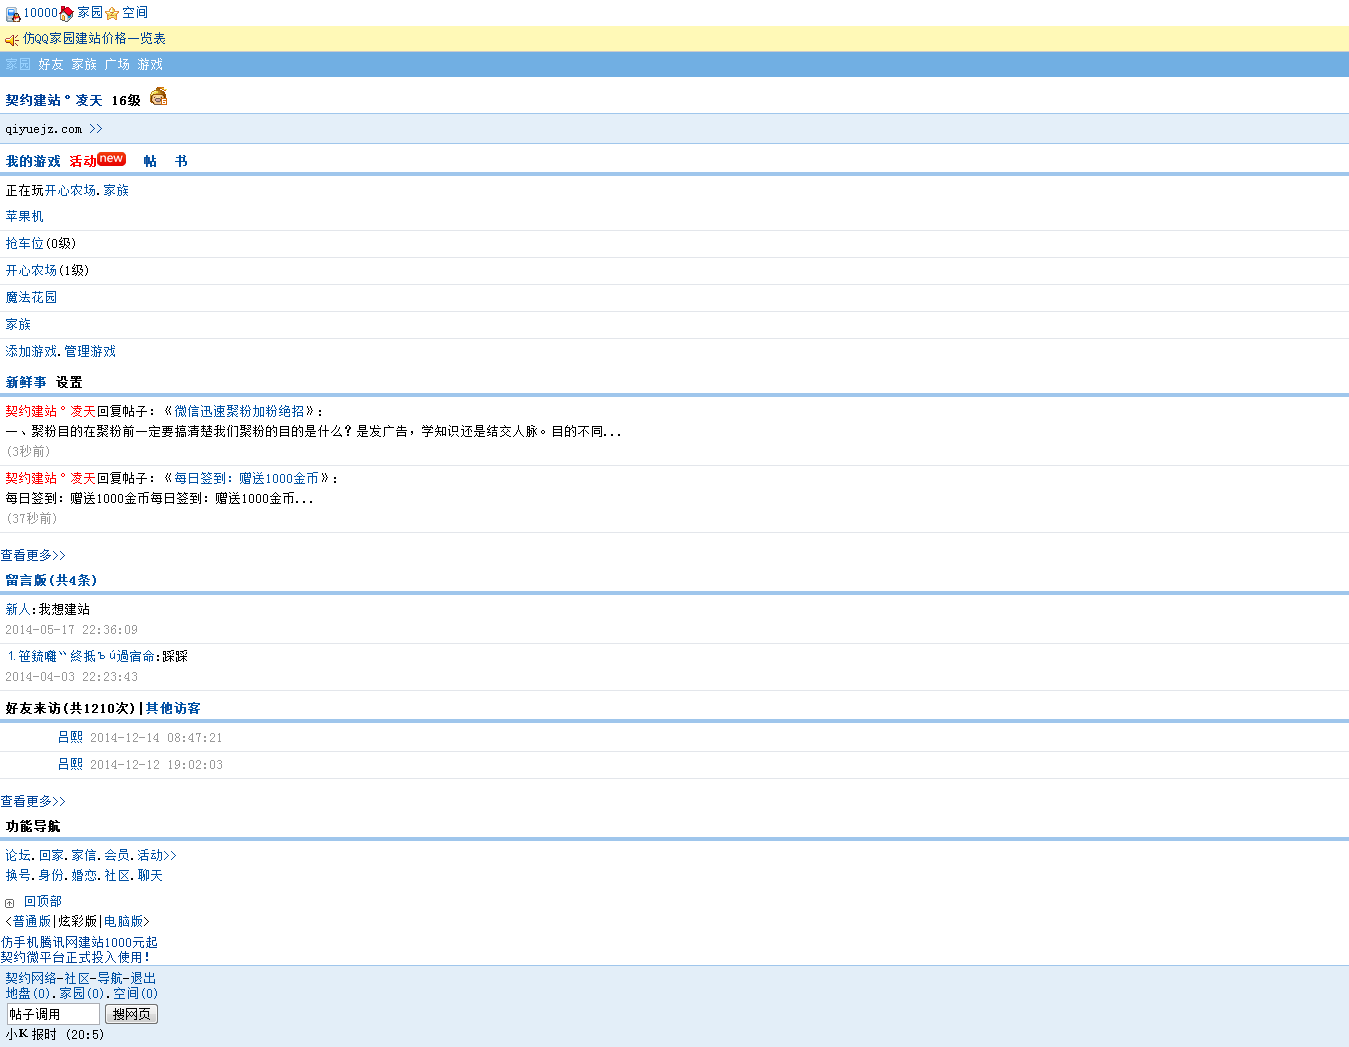Click the up-arrow icon beside 回顶部
1349x1047 pixels.
(10, 903)
